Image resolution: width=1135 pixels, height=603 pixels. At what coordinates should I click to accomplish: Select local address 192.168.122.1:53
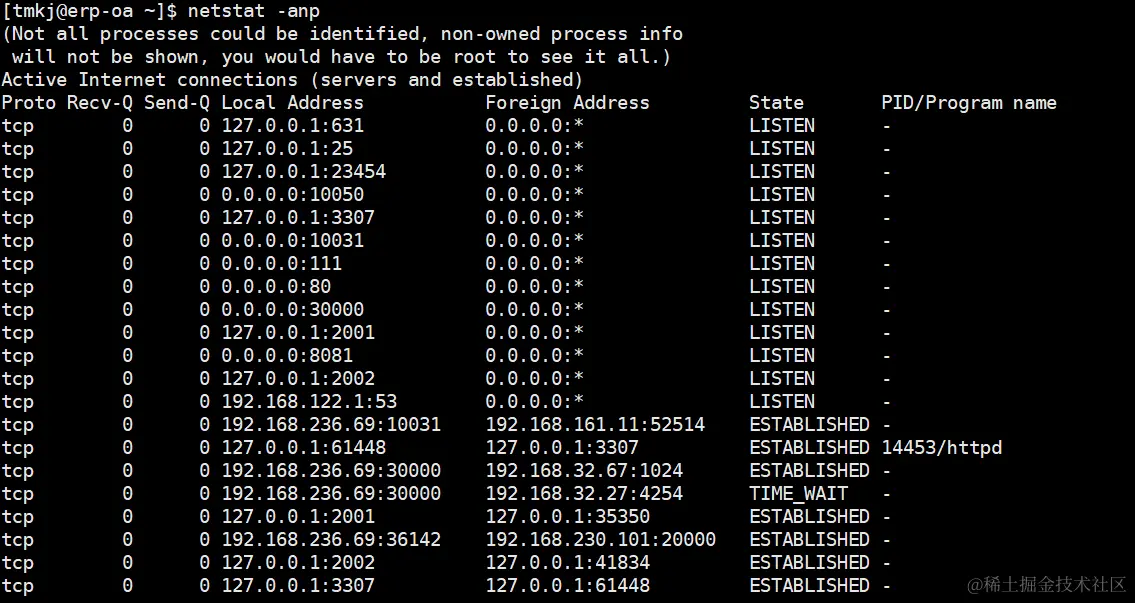point(309,402)
